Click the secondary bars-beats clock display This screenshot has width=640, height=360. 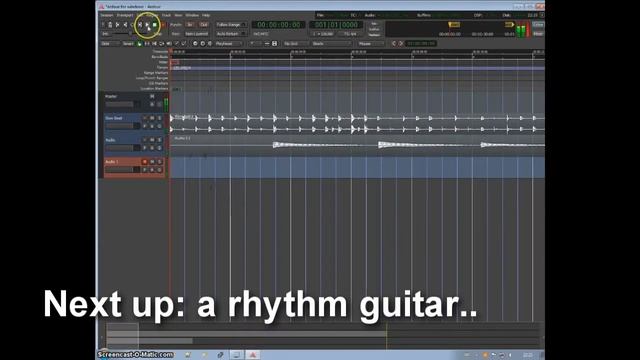coord(336,25)
